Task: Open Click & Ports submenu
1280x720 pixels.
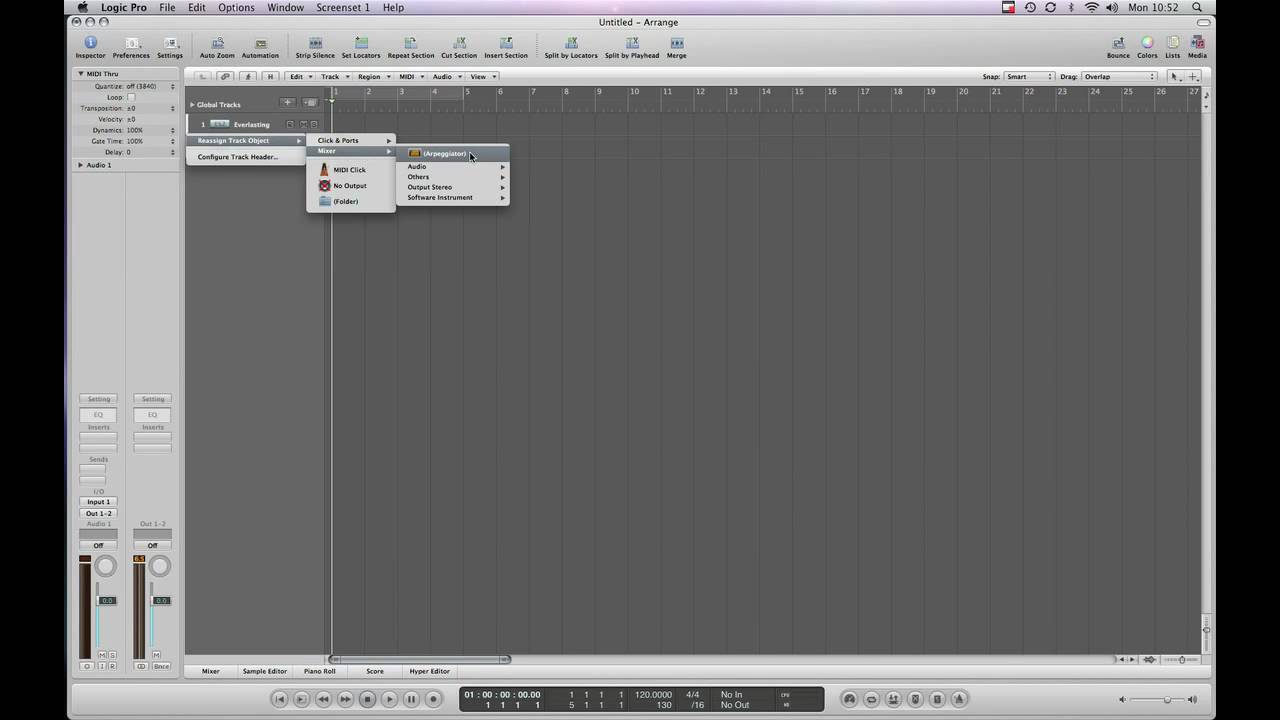Action: (x=351, y=140)
